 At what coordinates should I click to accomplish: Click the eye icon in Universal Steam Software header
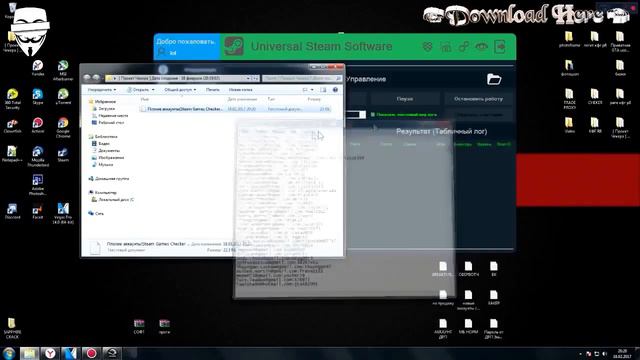coord(481,47)
